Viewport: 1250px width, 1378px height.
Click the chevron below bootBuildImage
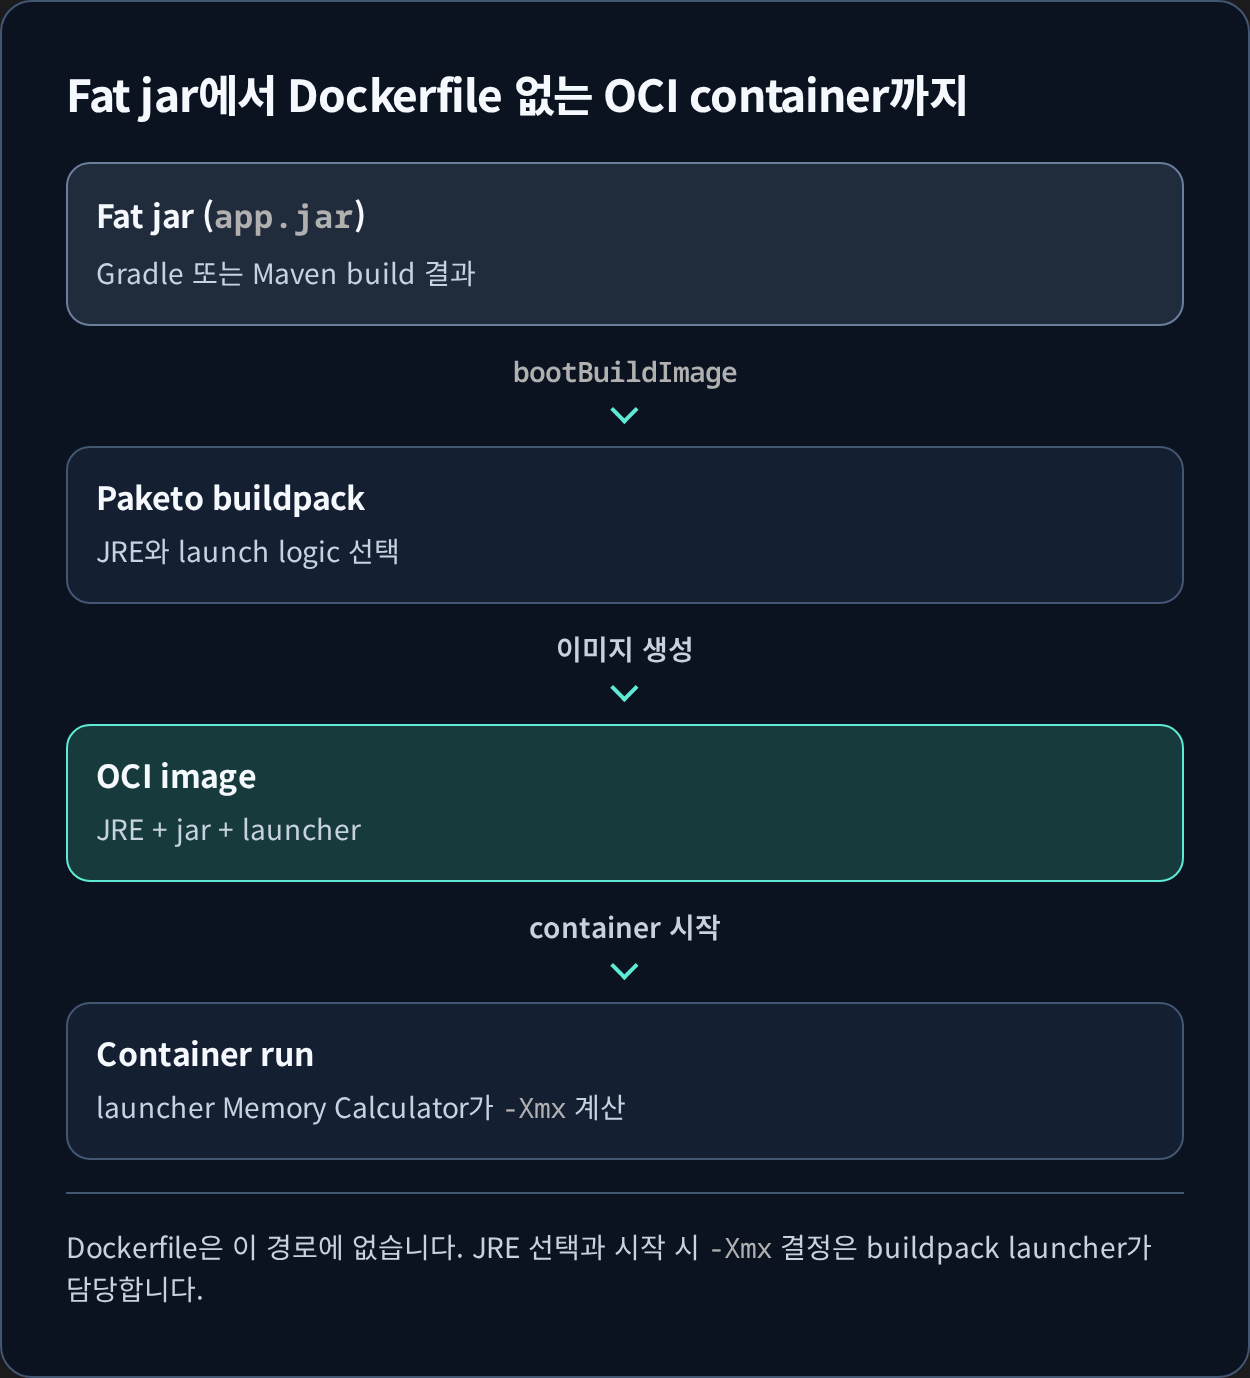(x=624, y=415)
